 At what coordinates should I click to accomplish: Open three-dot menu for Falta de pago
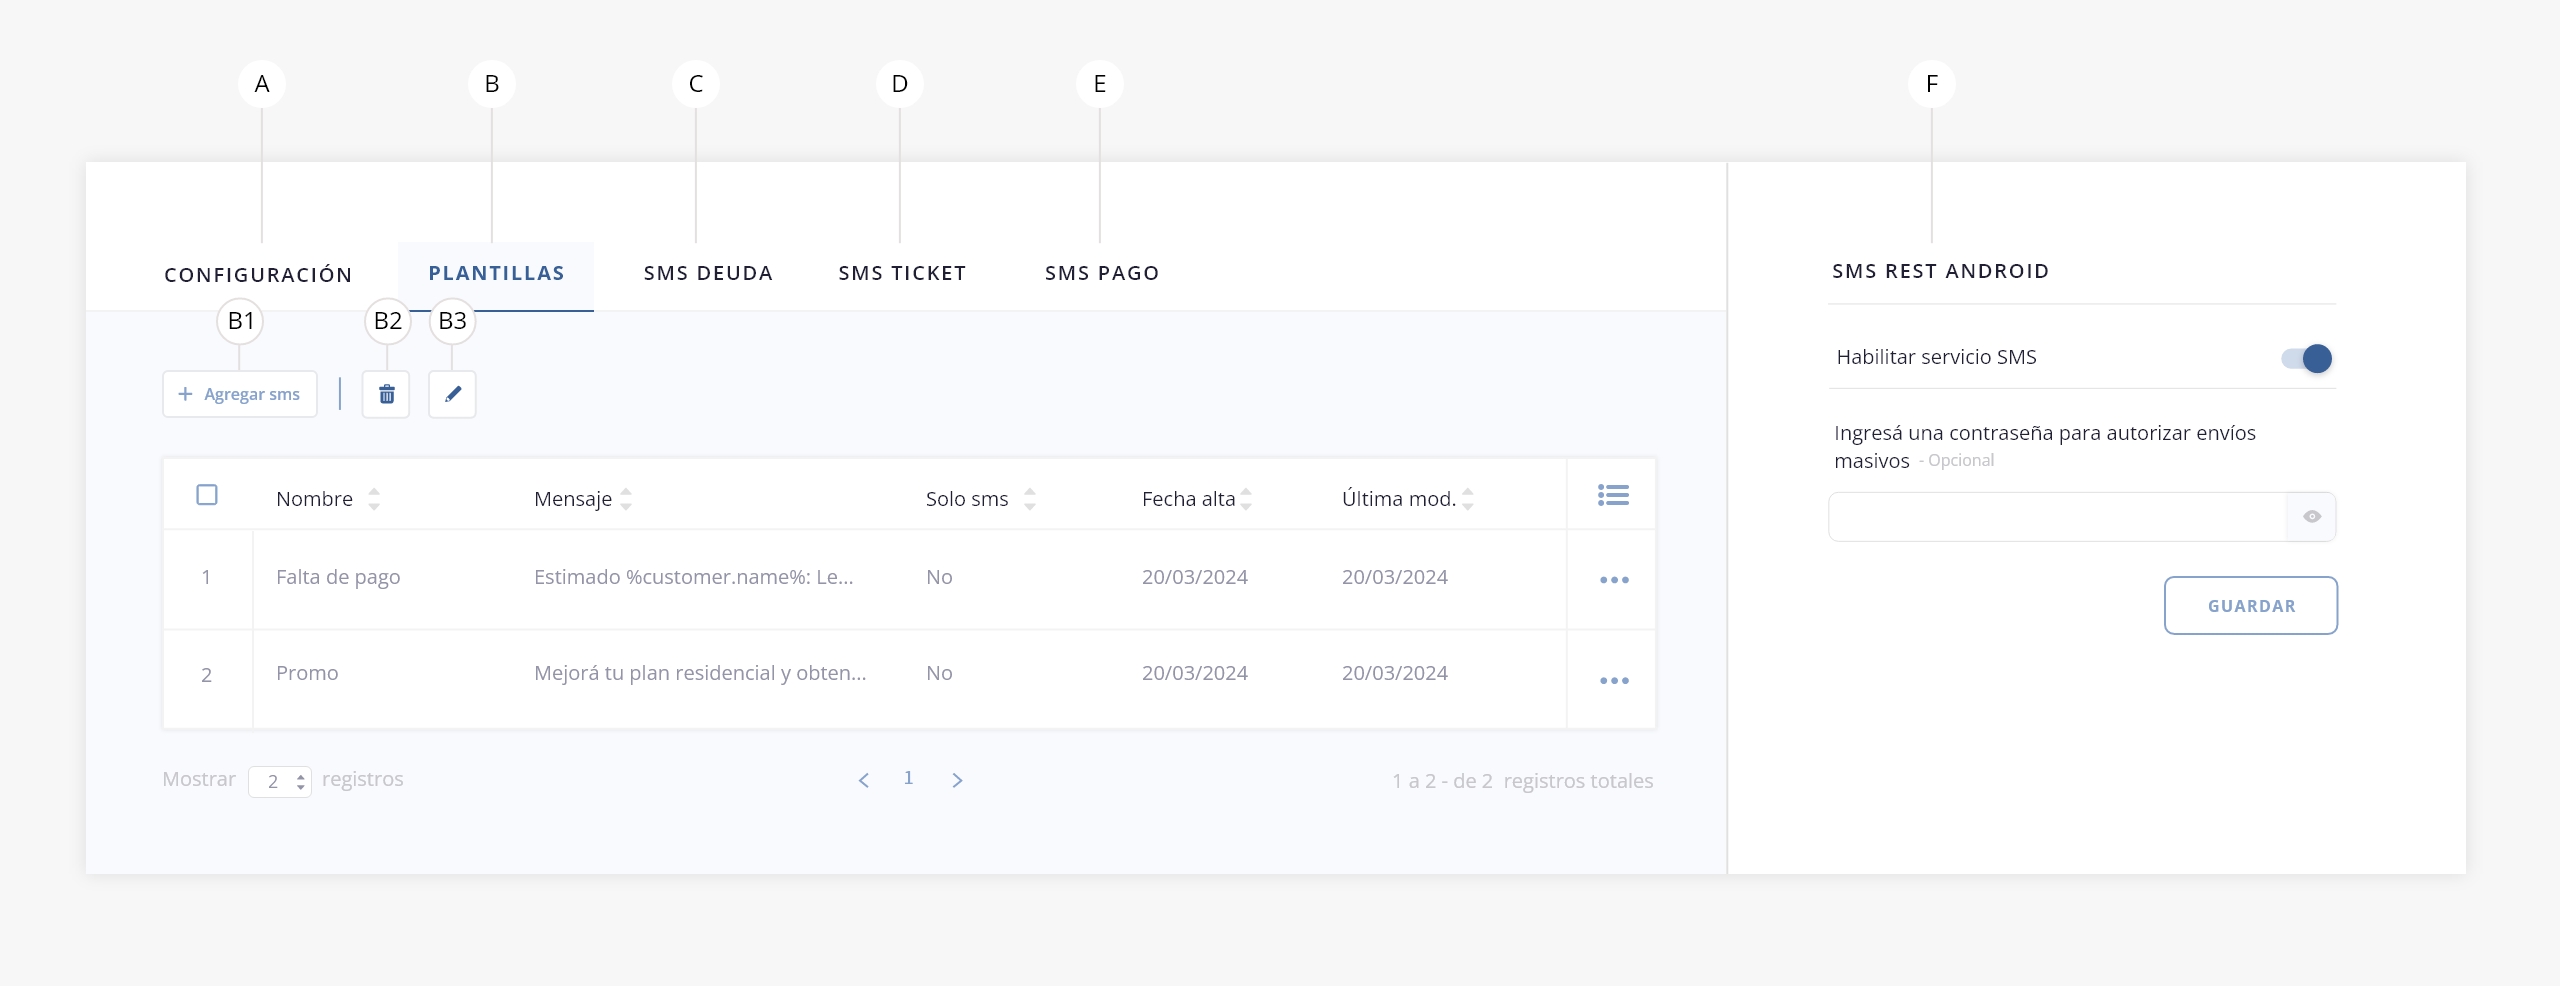pyautogui.click(x=1613, y=580)
